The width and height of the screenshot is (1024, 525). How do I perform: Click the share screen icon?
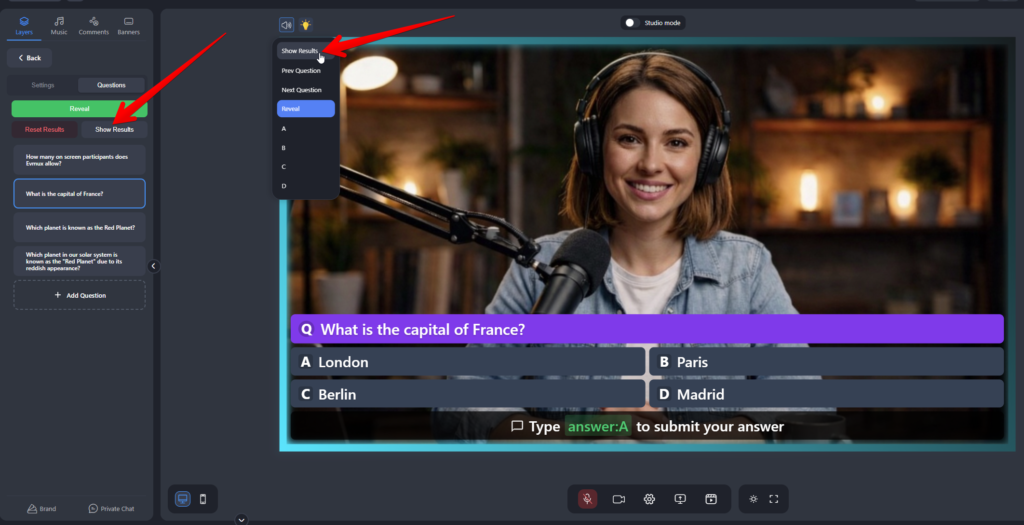coord(680,499)
